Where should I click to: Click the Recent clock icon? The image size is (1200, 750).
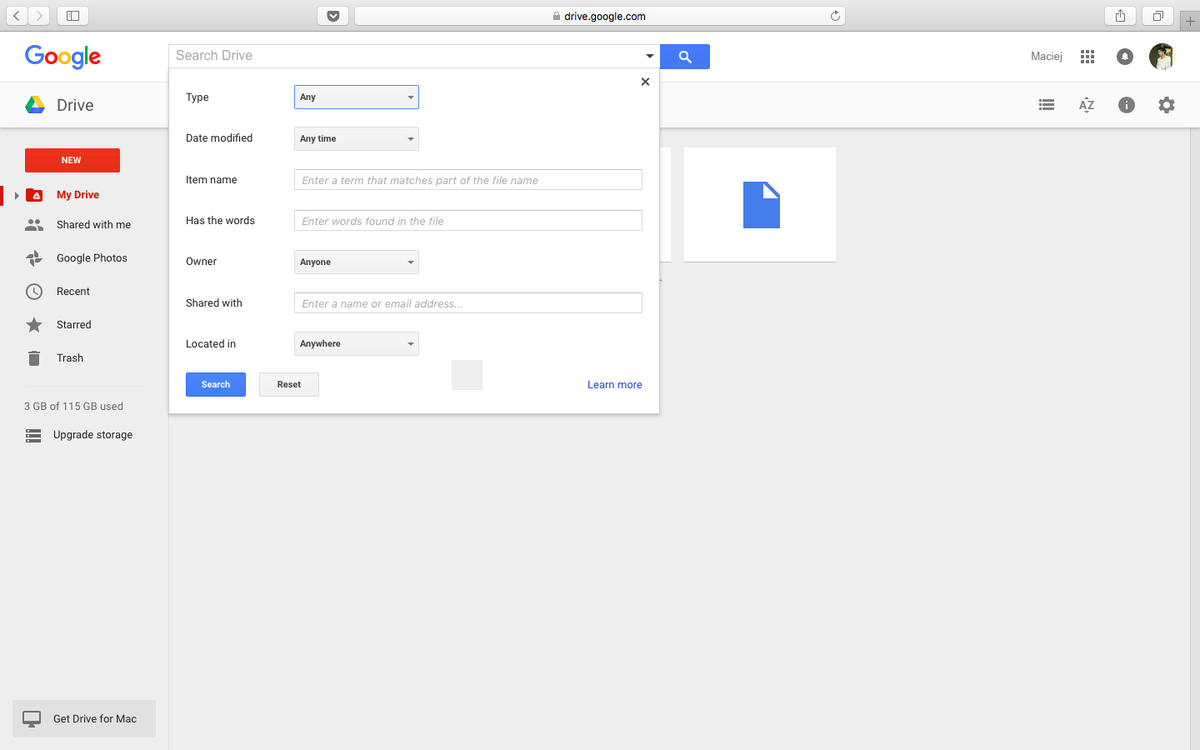(35, 292)
